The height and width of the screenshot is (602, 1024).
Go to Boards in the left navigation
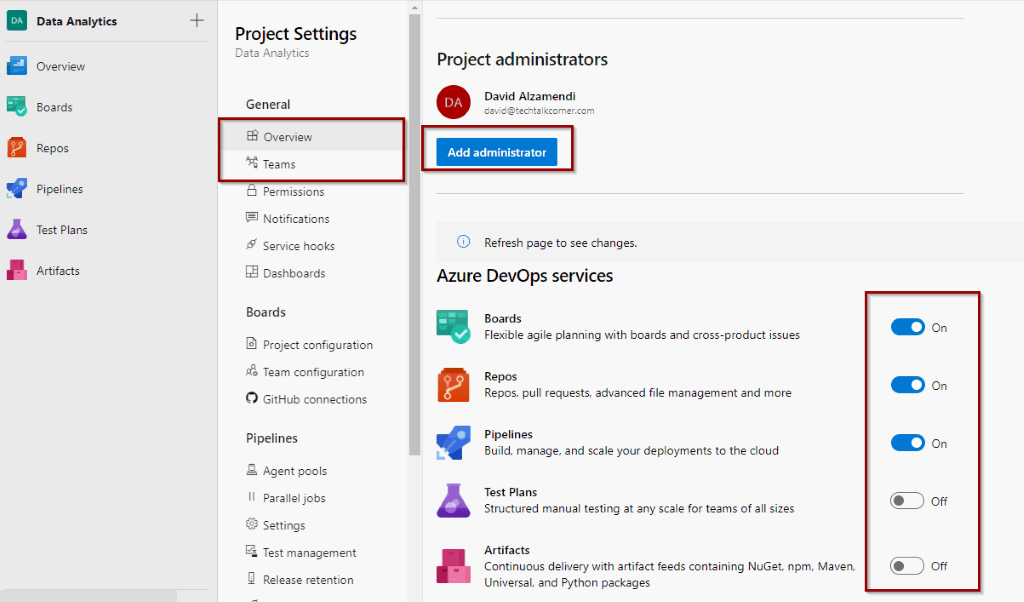[x=54, y=107]
